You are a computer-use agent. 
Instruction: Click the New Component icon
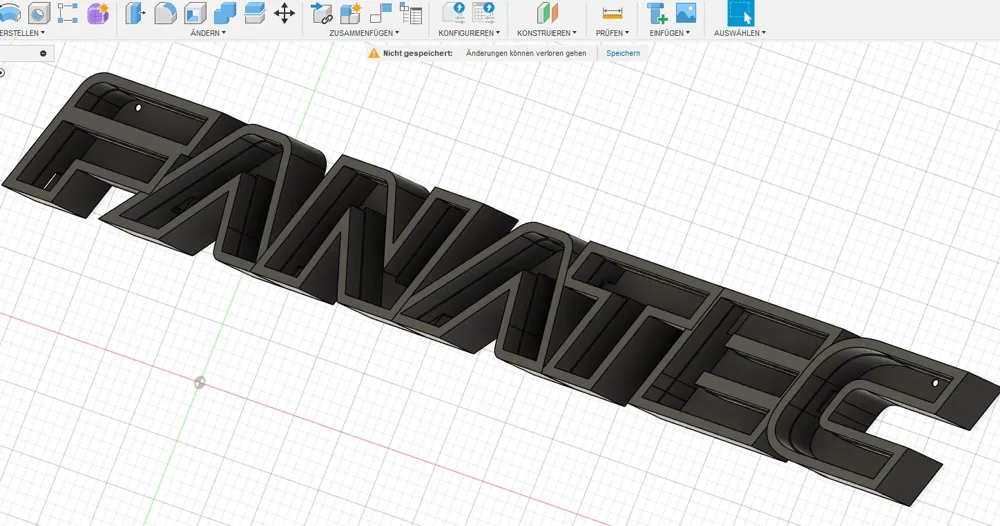[x=351, y=13]
